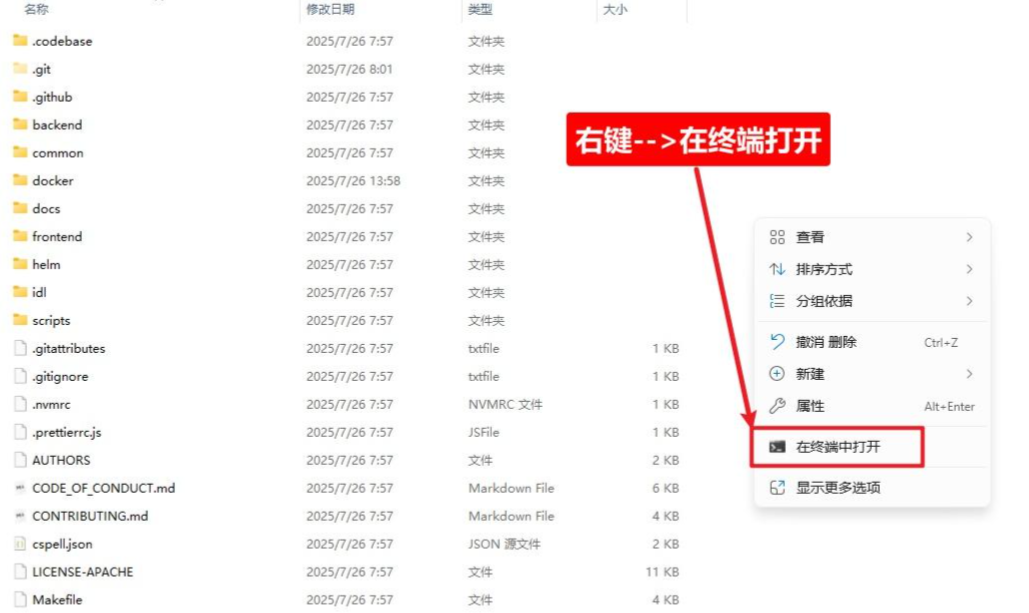The image size is (1029, 613).
Task: Expand the 排序方式 submenu chevron
Action: pos(969,269)
